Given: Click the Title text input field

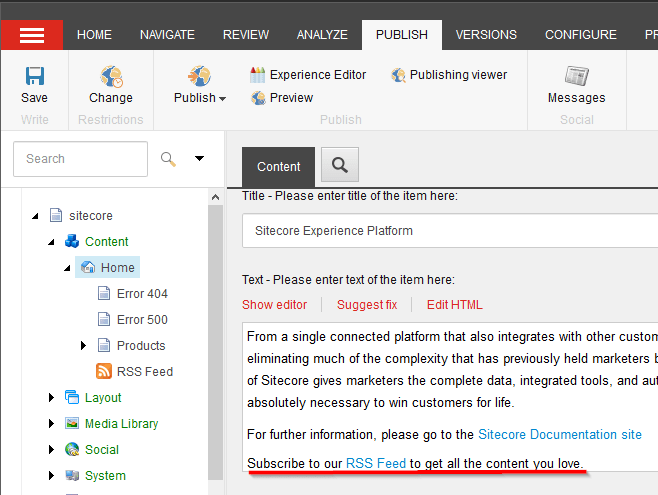Looking at the screenshot, I should pyautogui.click(x=450, y=231).
